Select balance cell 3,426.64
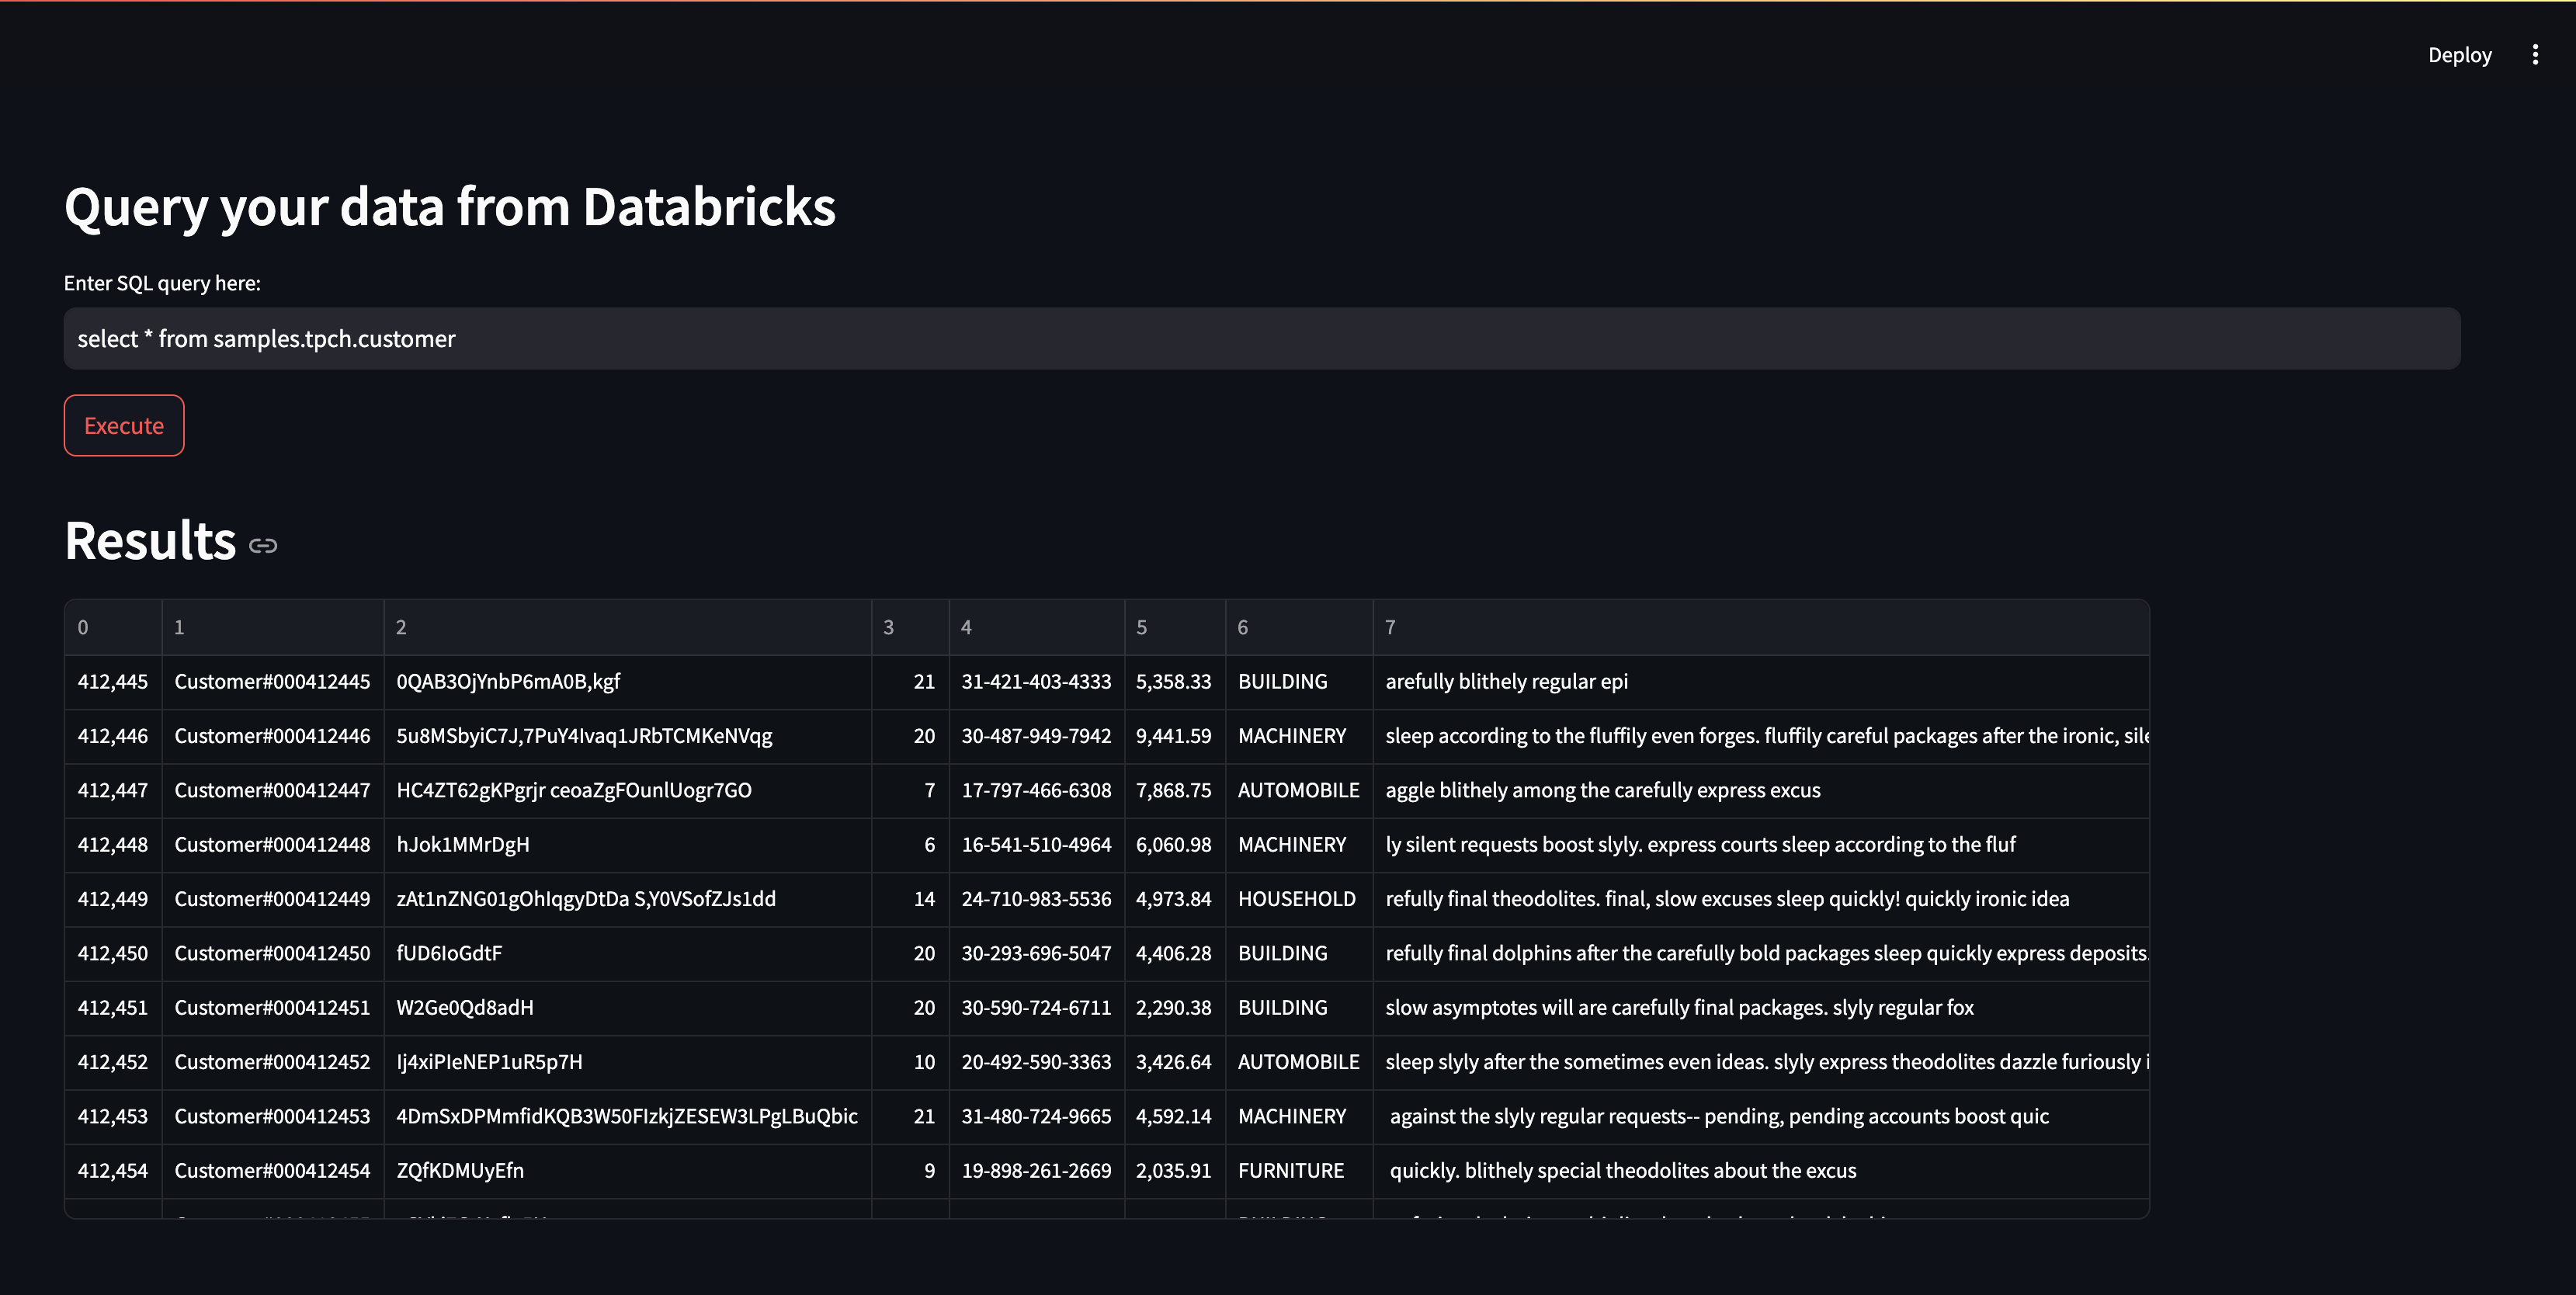Screen dimensions: 2576x1295 [1175, 1062]
